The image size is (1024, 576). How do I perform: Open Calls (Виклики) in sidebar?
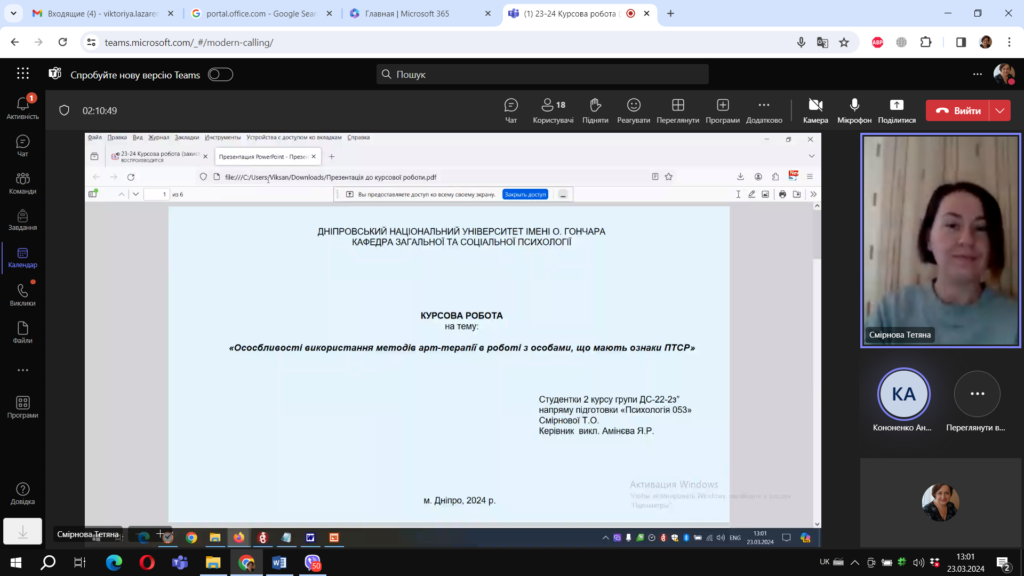pyautogui.click(x=22, y=295)
